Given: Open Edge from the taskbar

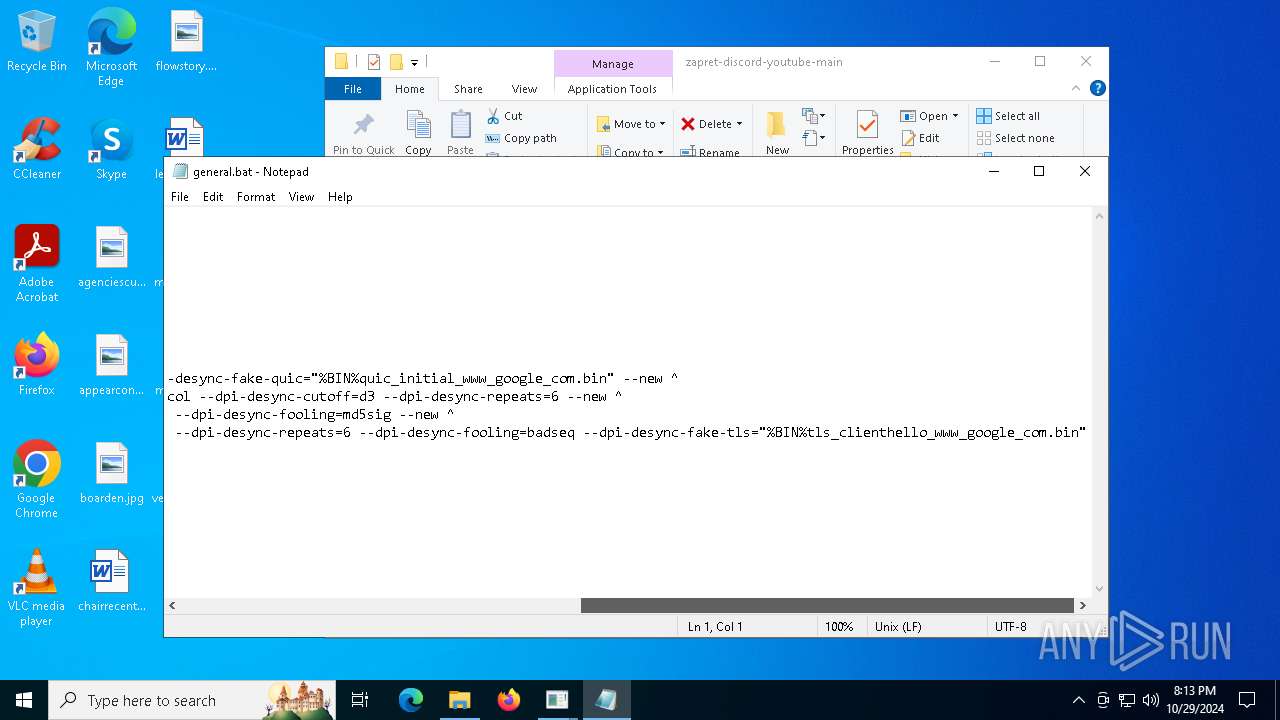Looking at the screenshot, I should (x=411, y=700).
